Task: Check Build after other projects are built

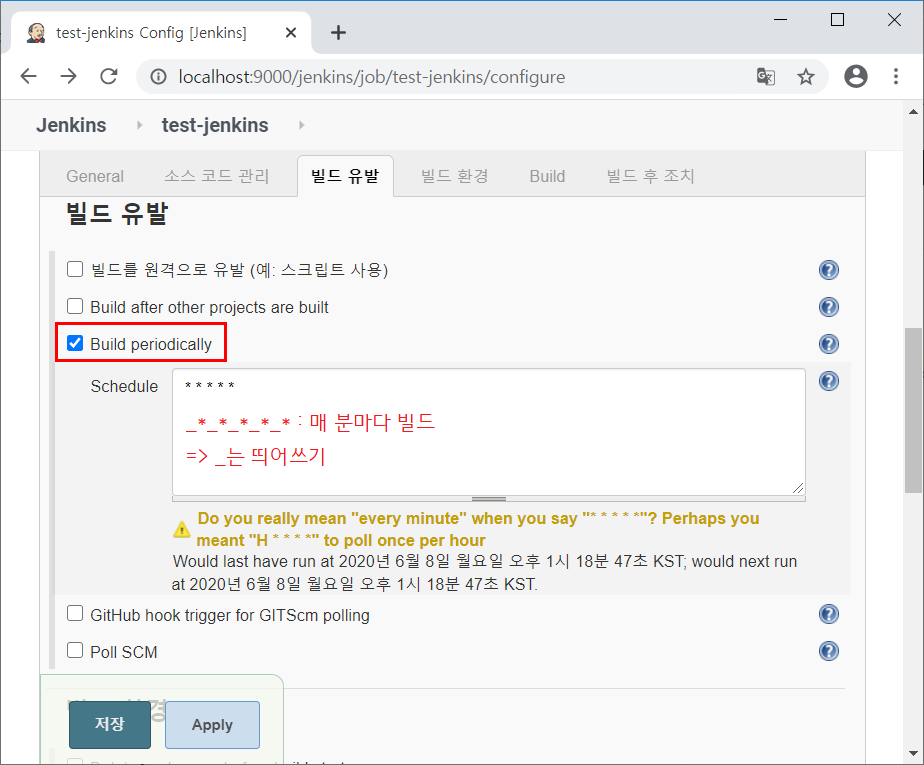Action: click(x=75, y=306)
